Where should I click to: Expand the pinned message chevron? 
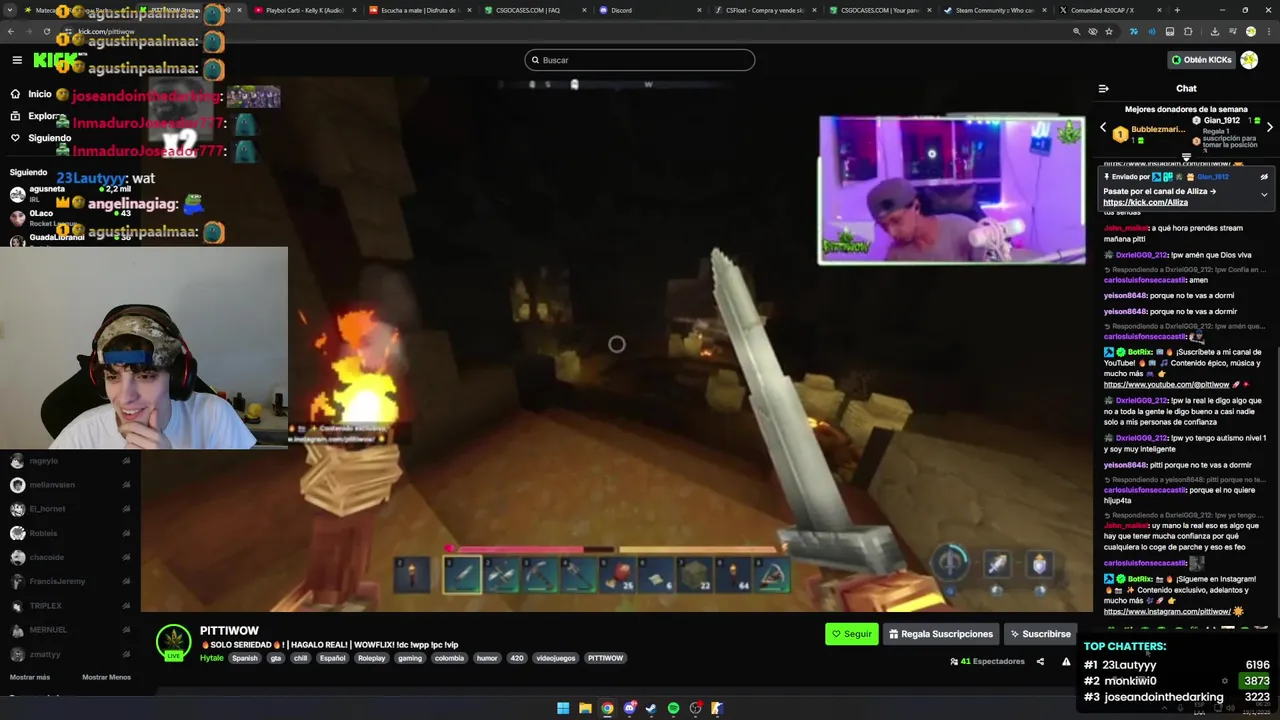pos(1264,194)
